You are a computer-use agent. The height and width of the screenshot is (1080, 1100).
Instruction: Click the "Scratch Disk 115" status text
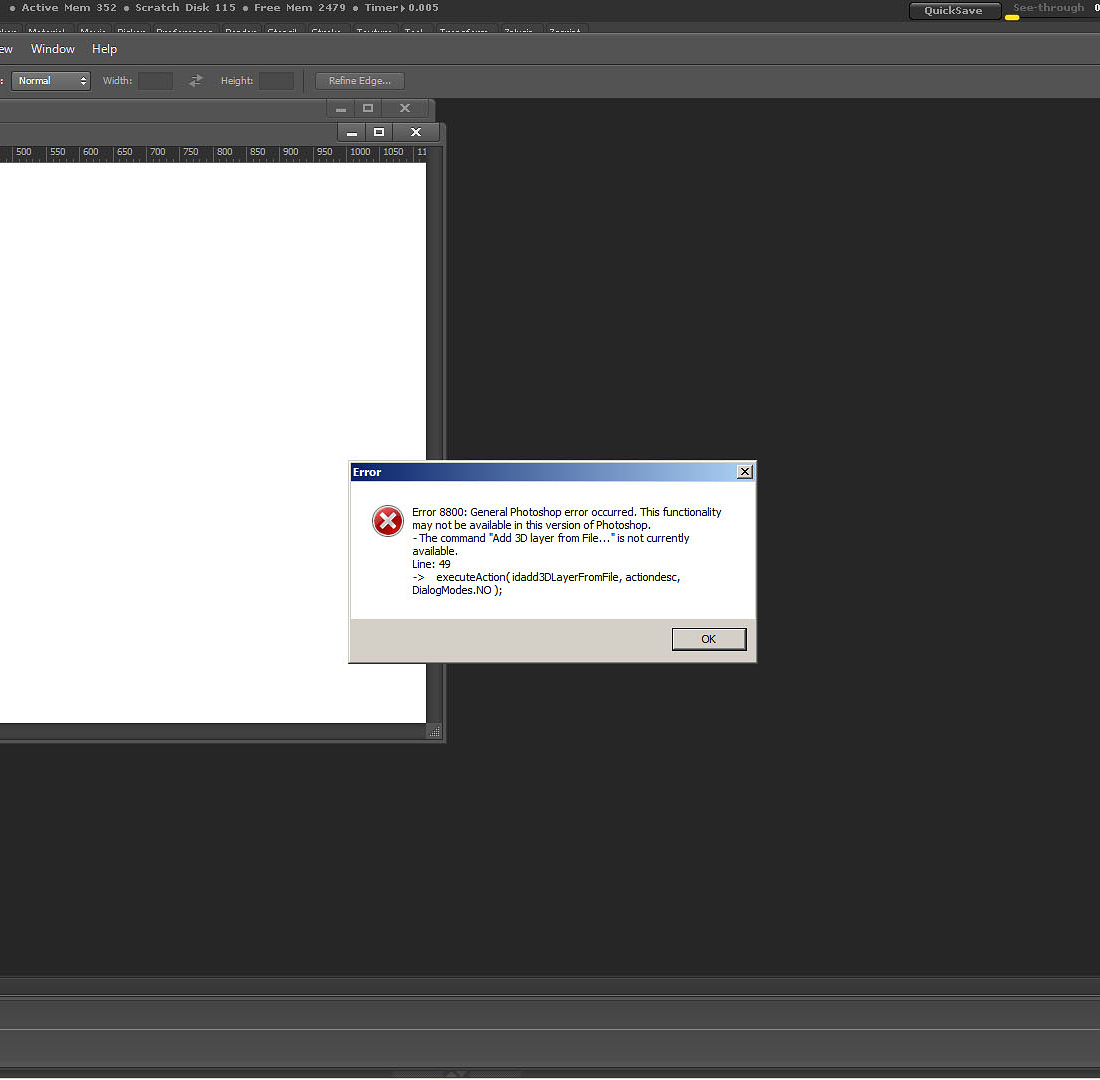pos(185,8)
